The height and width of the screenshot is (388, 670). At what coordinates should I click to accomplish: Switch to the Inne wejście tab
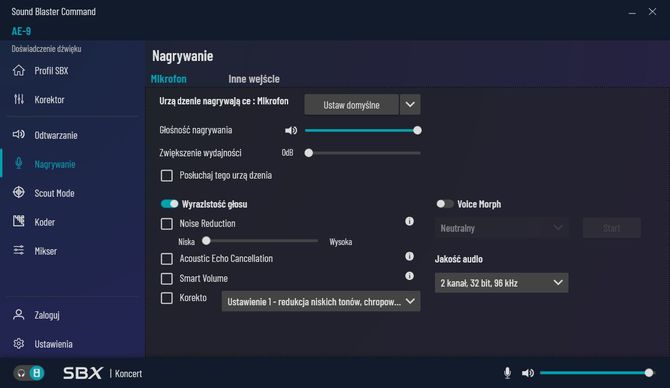tap(254, 79)
